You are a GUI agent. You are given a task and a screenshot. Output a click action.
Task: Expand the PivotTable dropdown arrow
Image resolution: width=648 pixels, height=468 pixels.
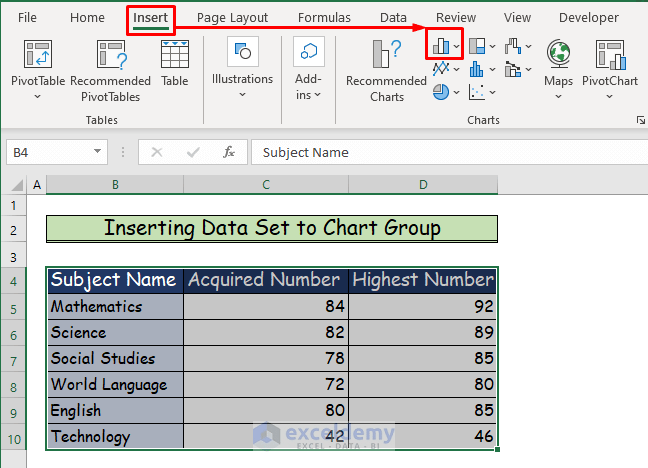pyautogui.click(x=38, y=97)
